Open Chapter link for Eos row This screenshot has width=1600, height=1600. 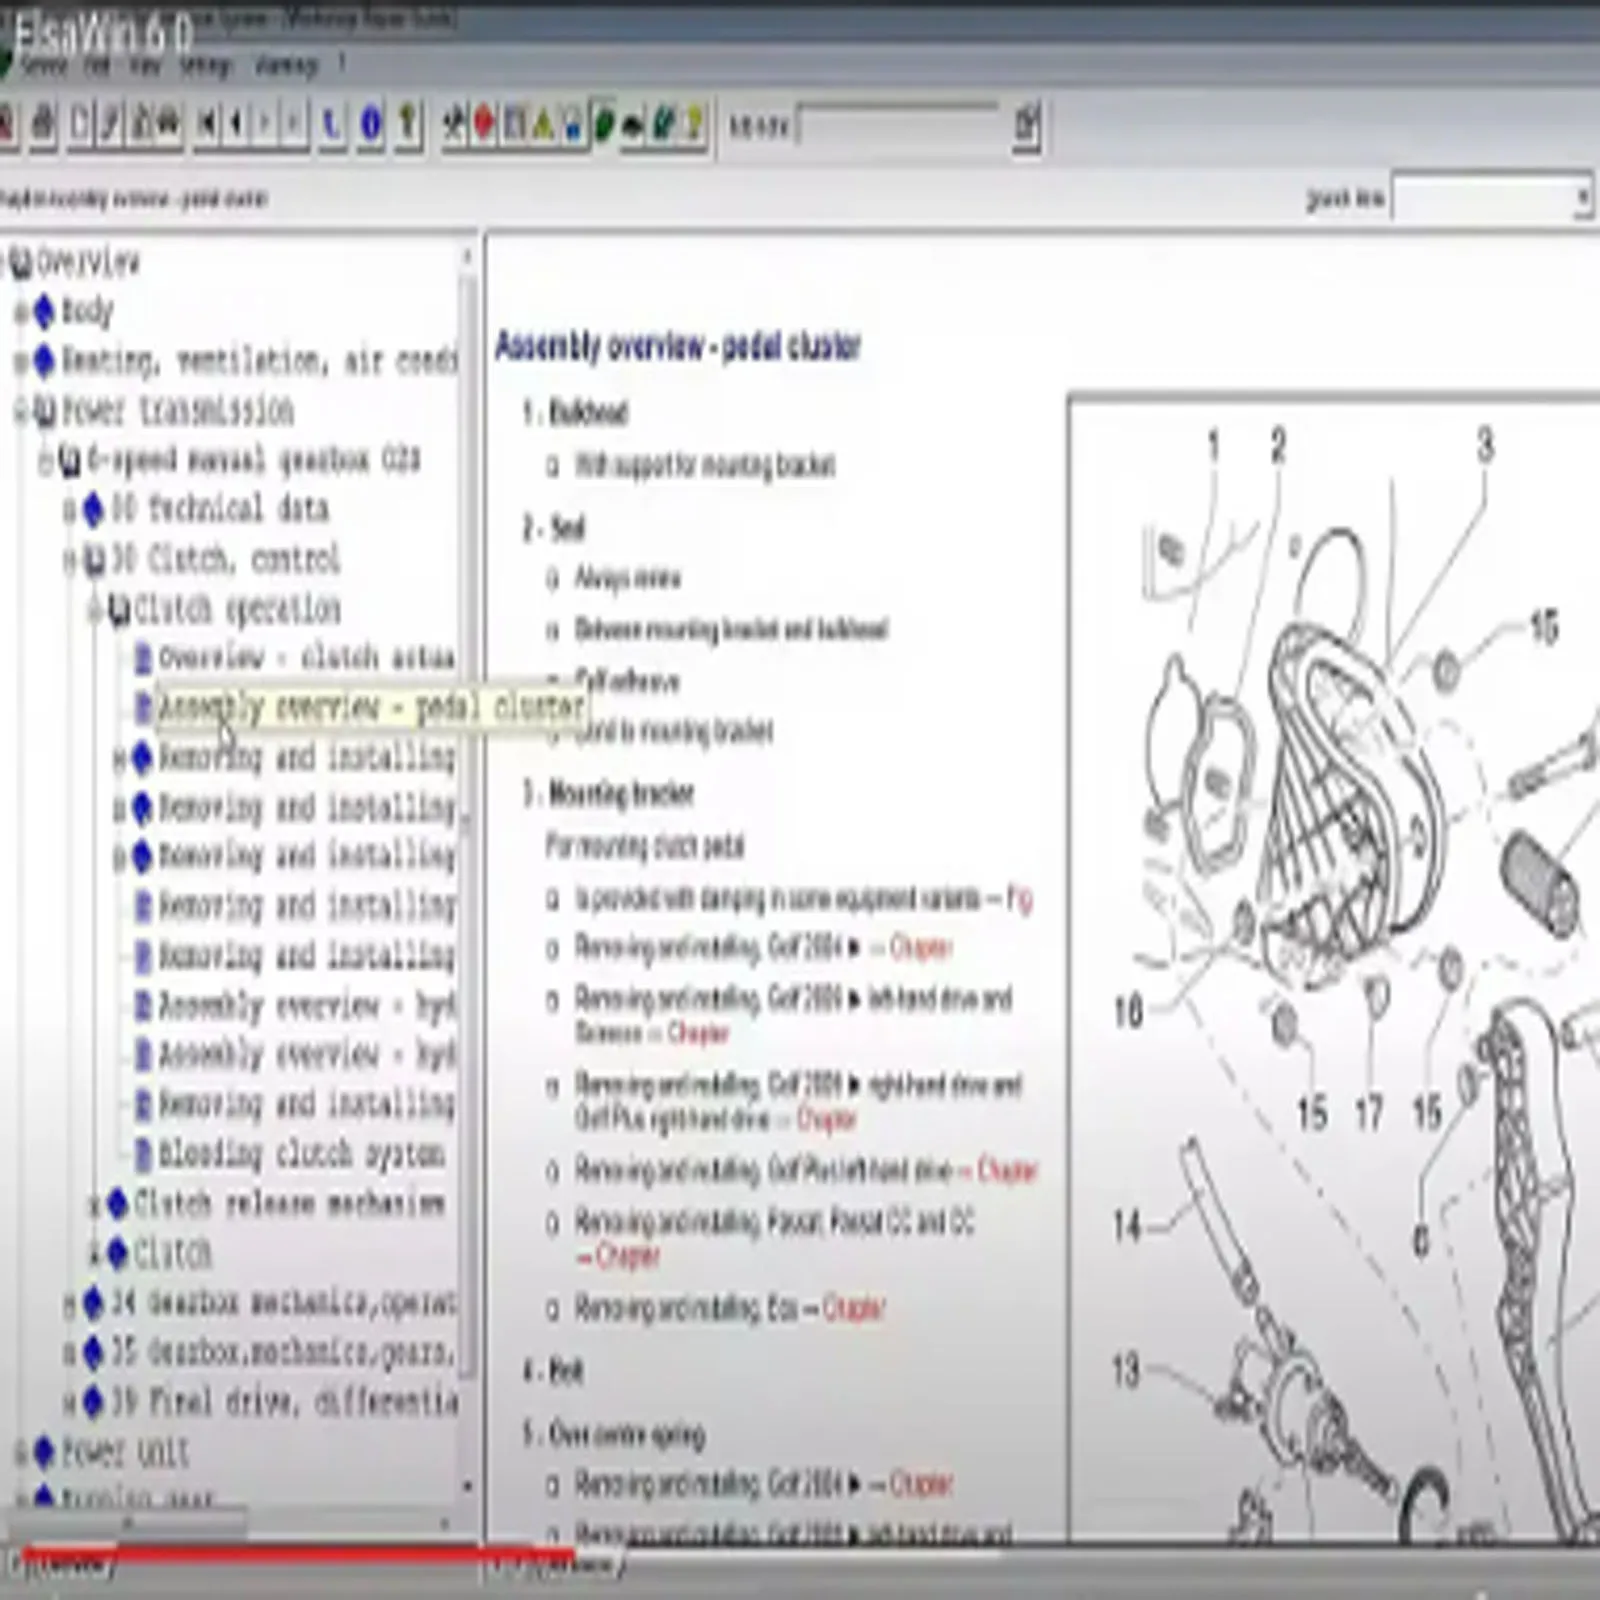(854, 1308)
